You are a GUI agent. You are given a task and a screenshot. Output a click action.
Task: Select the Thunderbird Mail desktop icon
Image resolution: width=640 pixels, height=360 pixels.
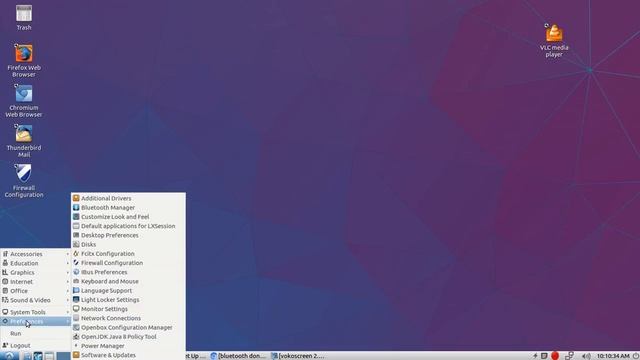[24, 141]
